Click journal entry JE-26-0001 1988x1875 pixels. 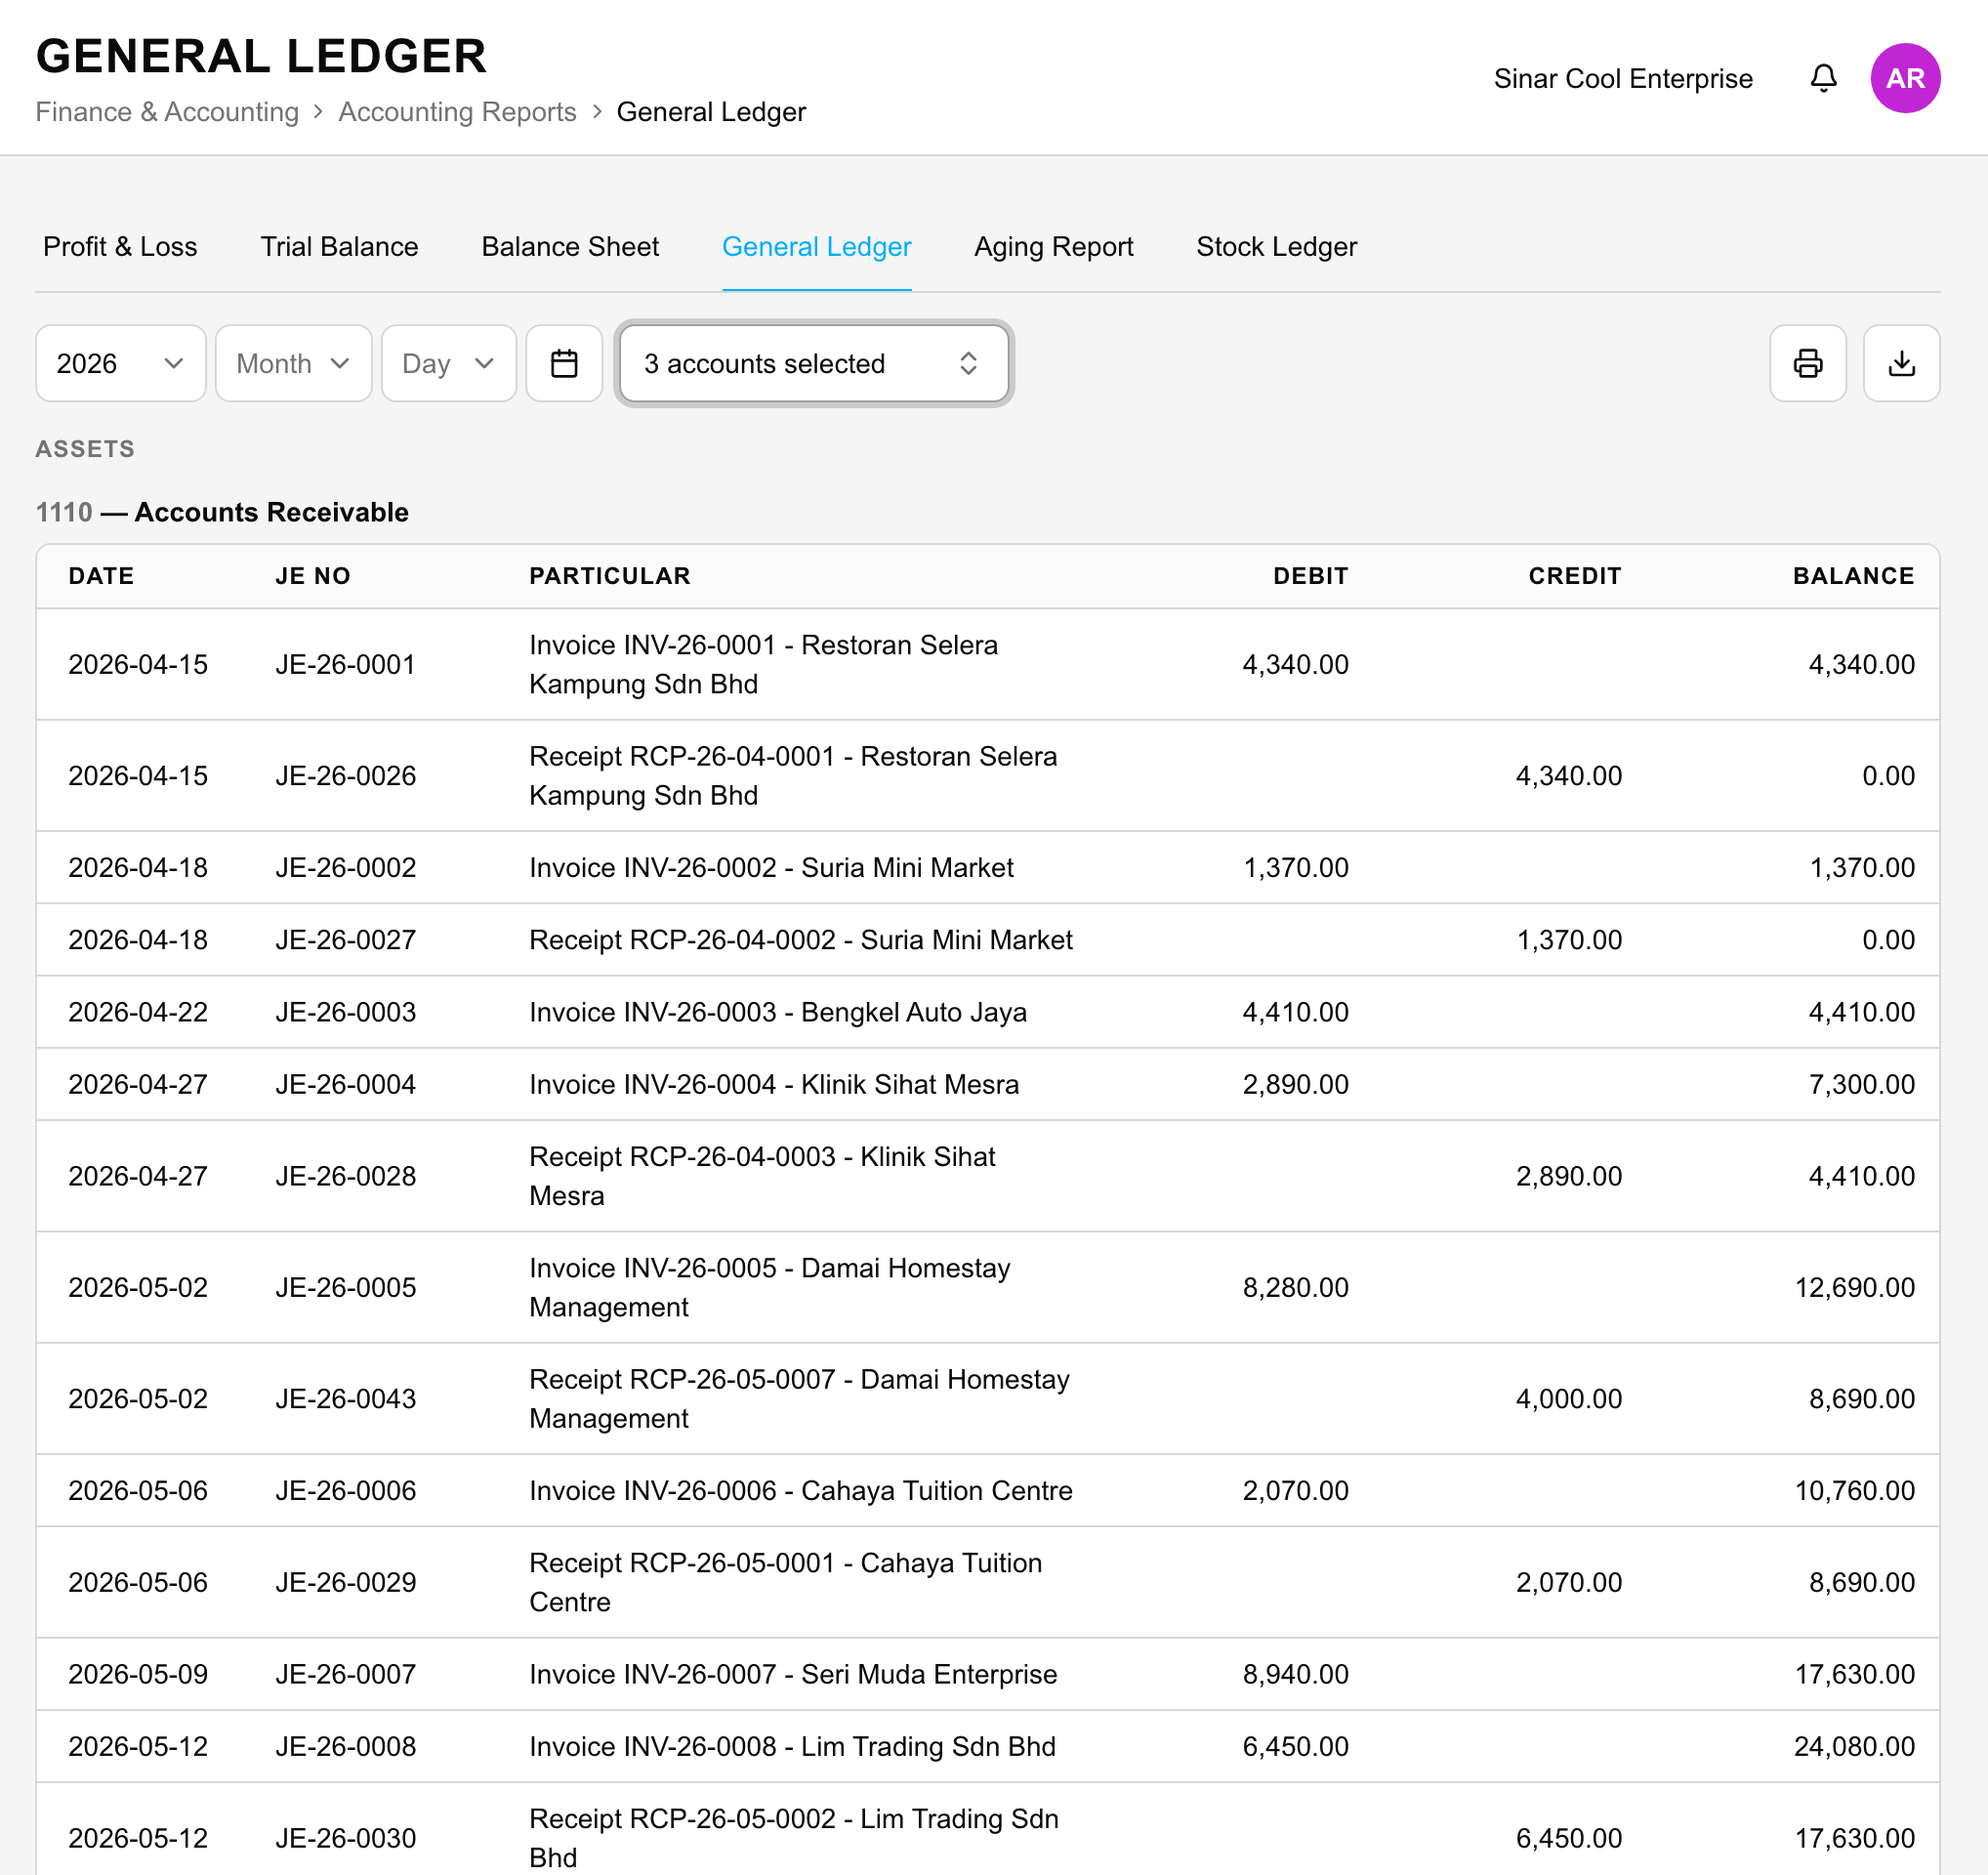[345, 665]
